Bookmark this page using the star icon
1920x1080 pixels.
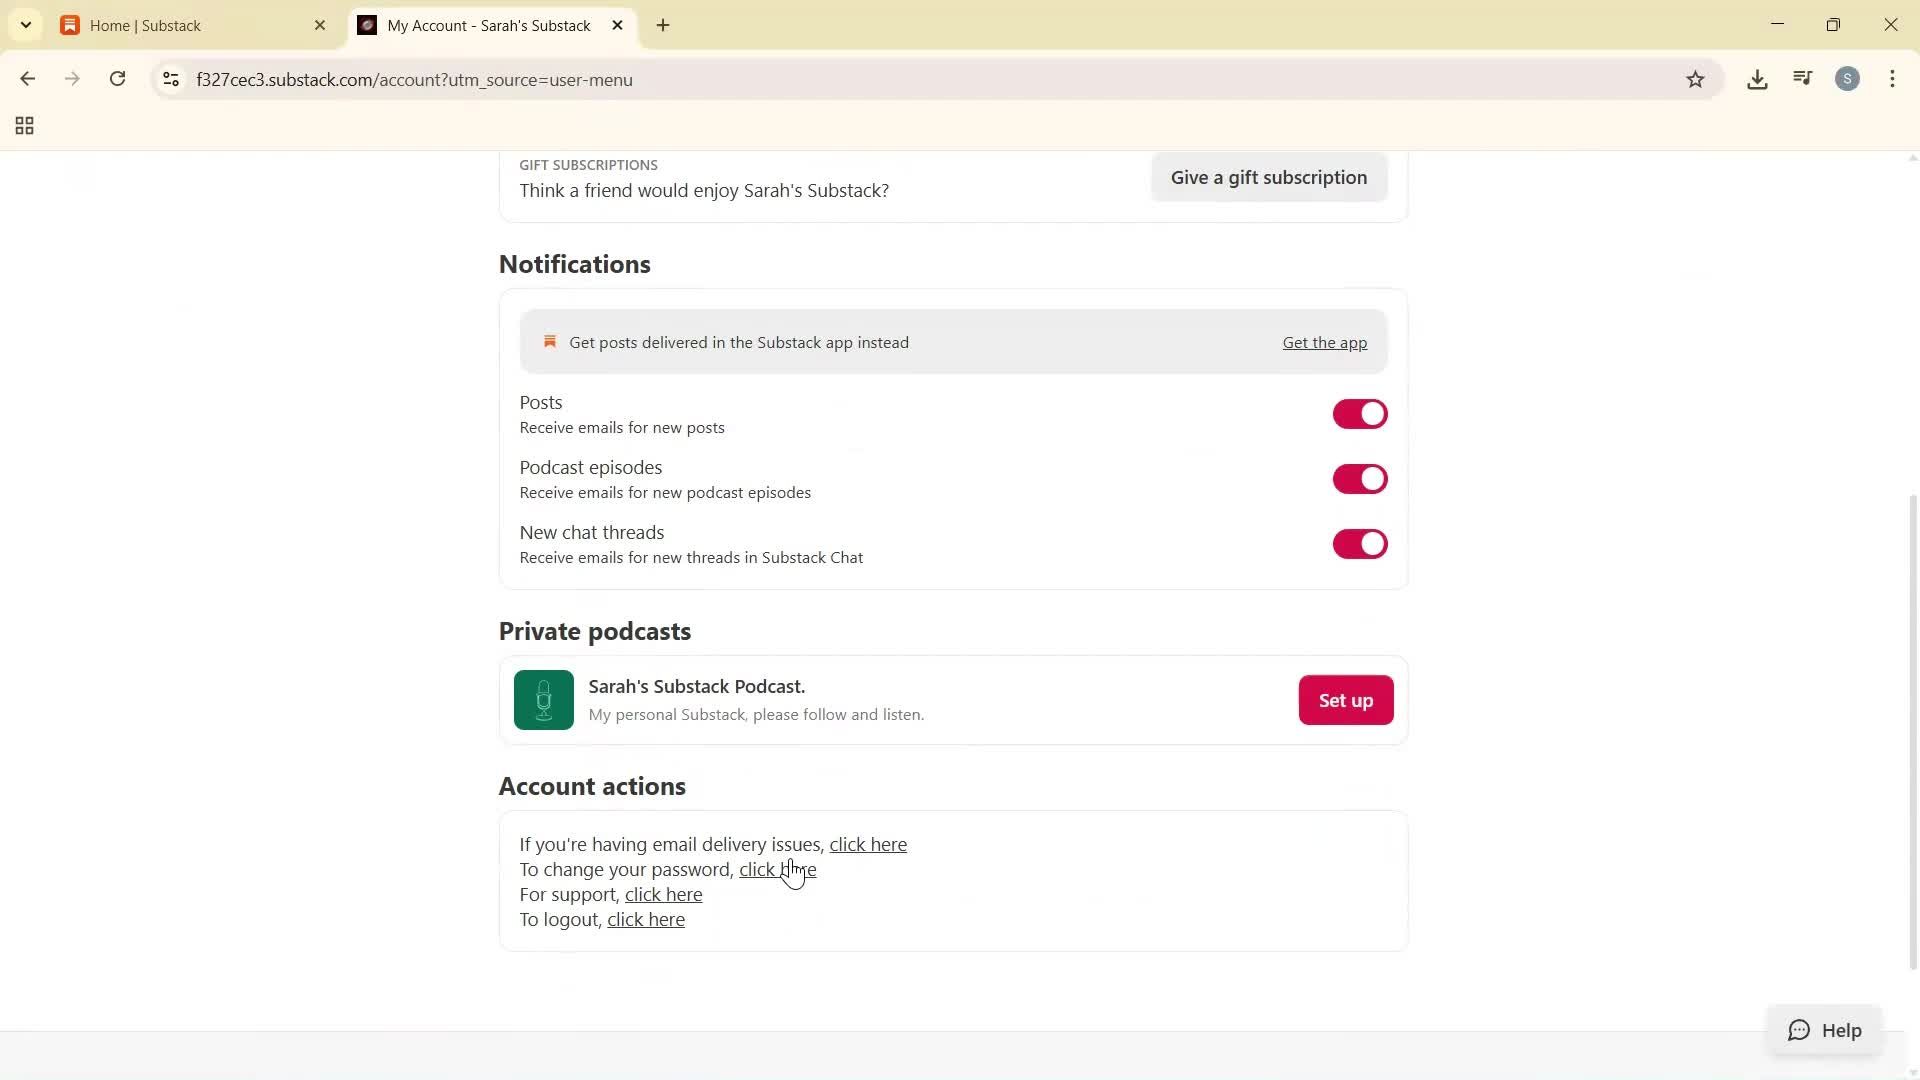[1696, 79]
